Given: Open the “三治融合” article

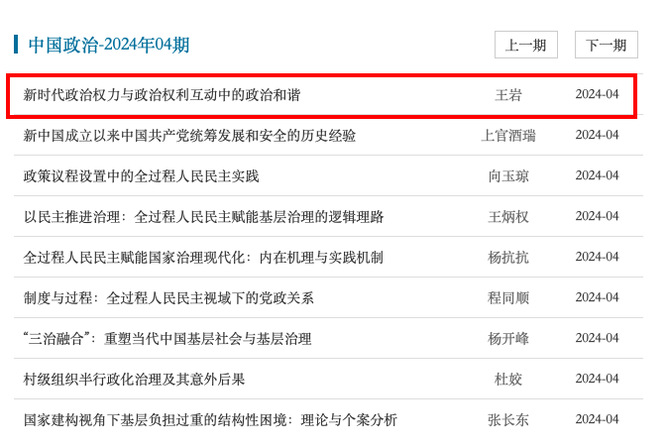Looking at the screenshot, I should [x=168, y=338].
